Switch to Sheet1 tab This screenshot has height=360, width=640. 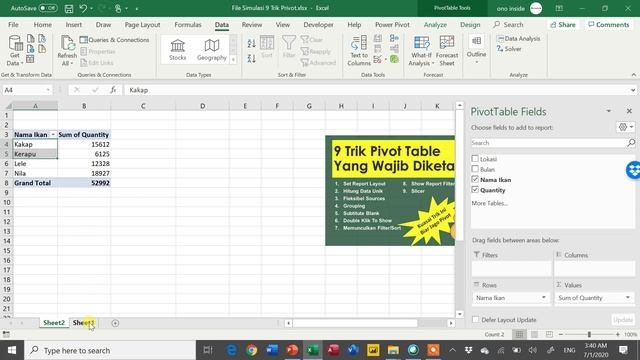pos(83,323)
